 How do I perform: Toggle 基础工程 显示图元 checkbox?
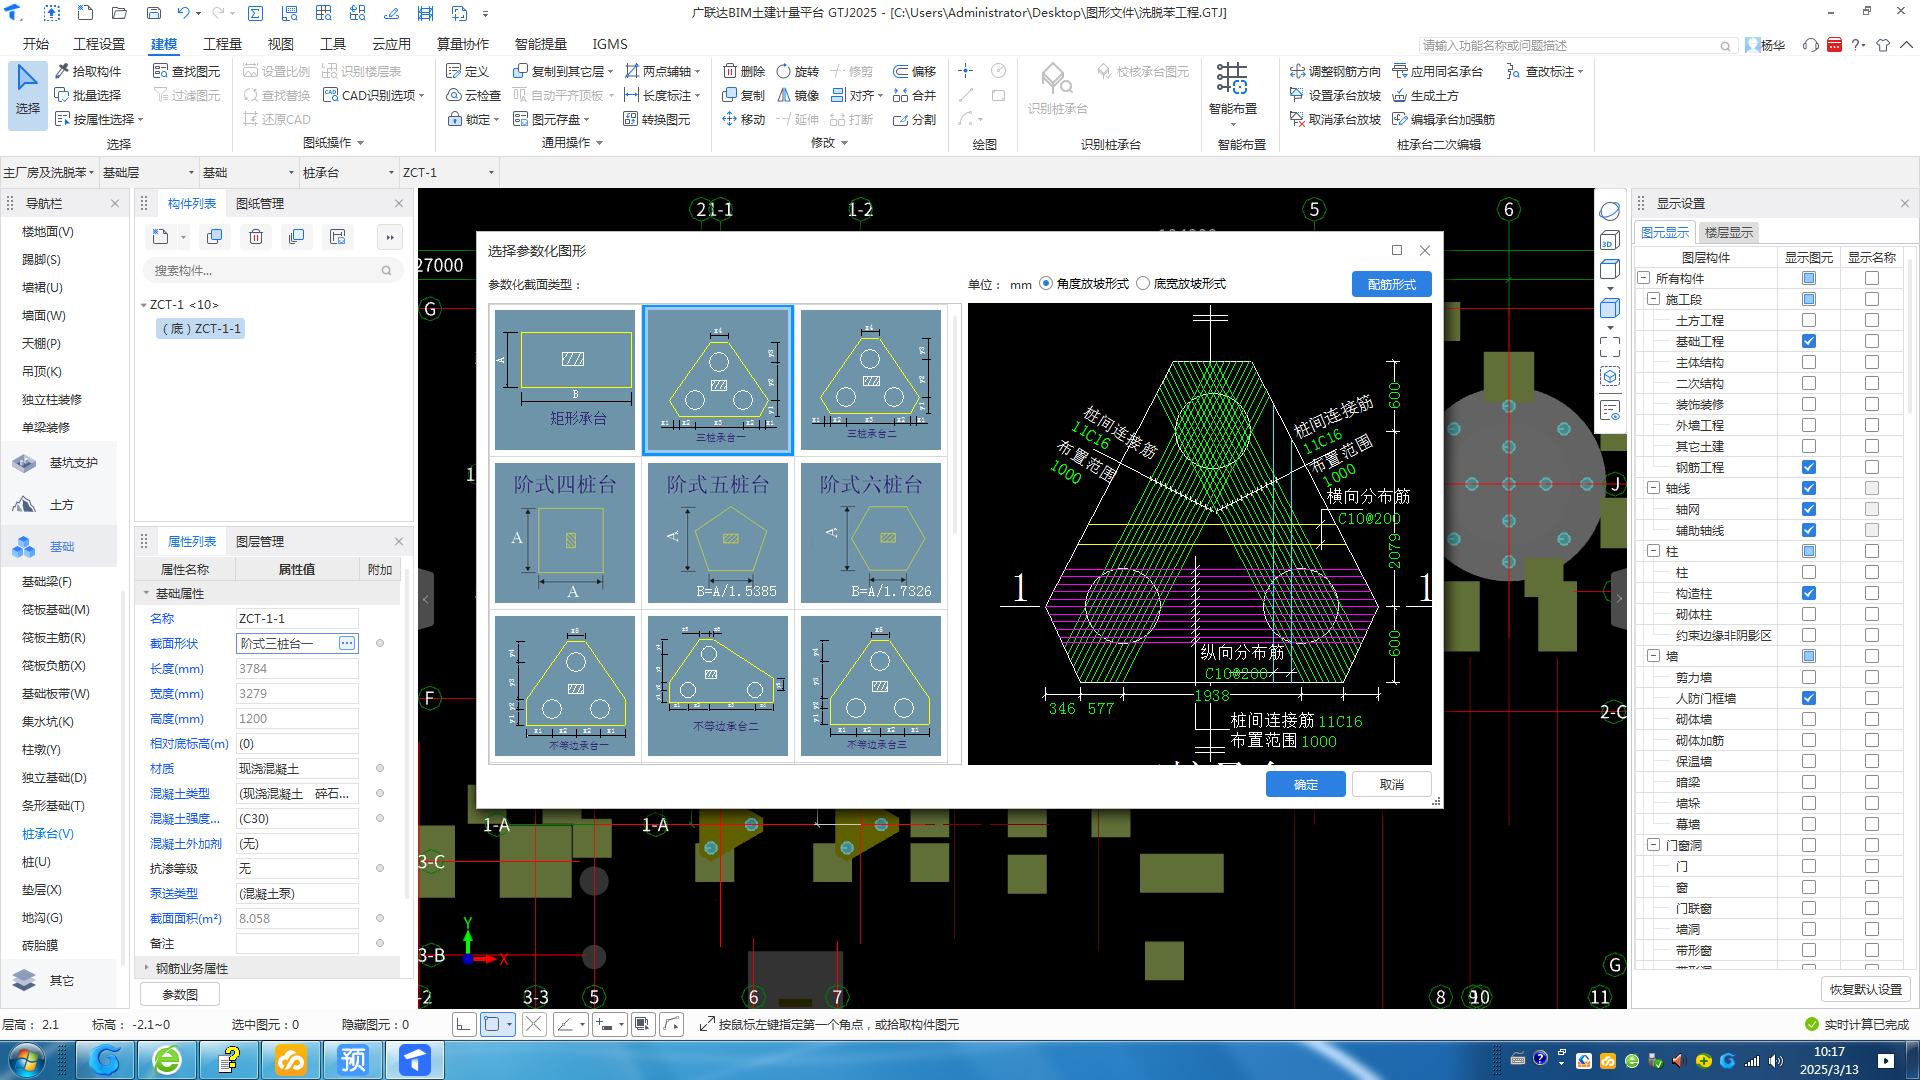point(1808,341)
